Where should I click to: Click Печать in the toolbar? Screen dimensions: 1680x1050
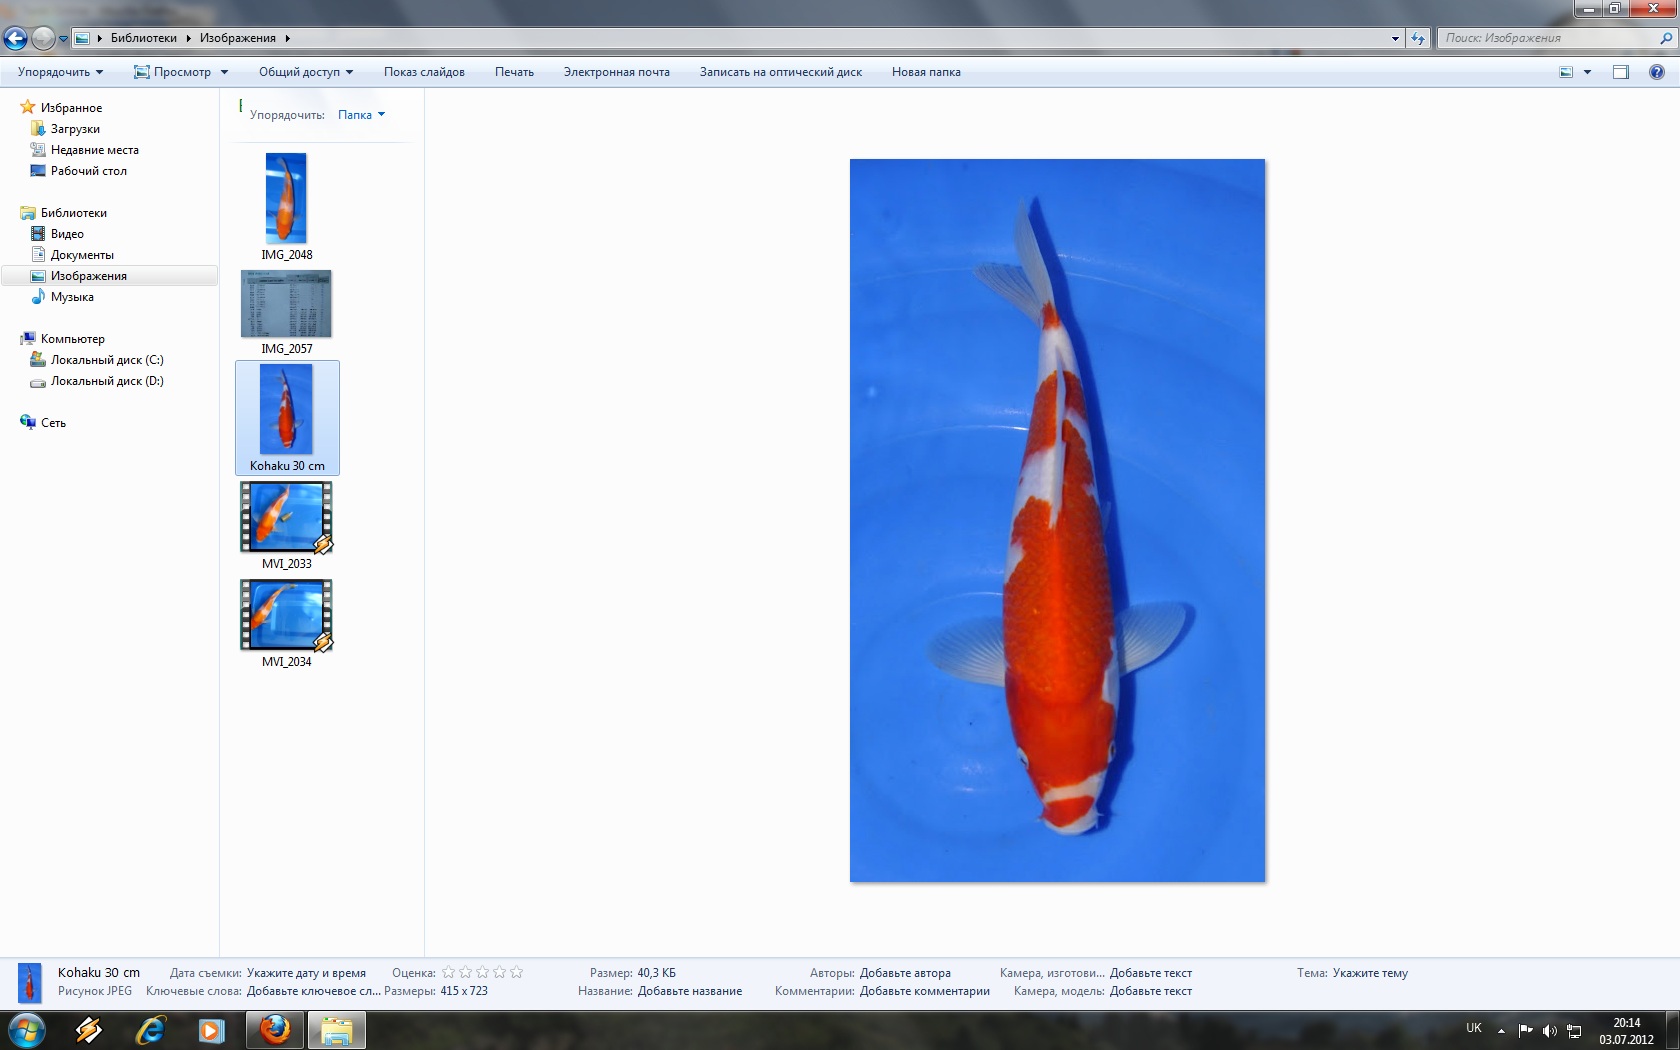coord(514,72)
